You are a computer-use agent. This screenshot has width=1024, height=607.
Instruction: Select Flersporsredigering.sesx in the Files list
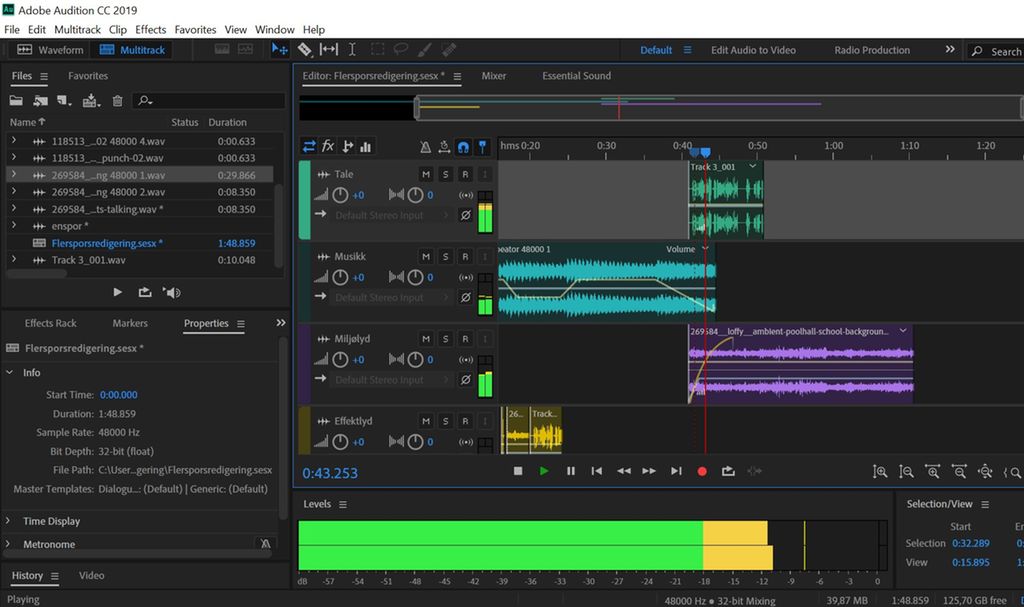(x=106, y=243)
